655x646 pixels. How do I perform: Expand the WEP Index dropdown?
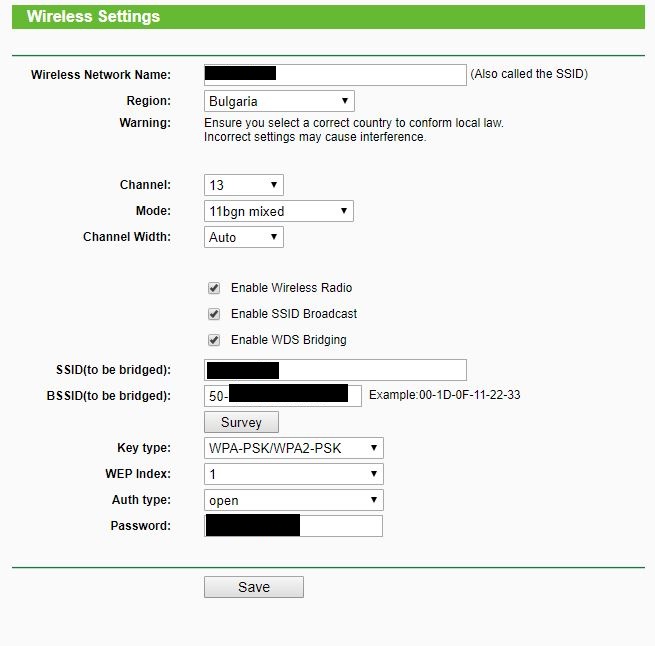(x=294, y=474)
